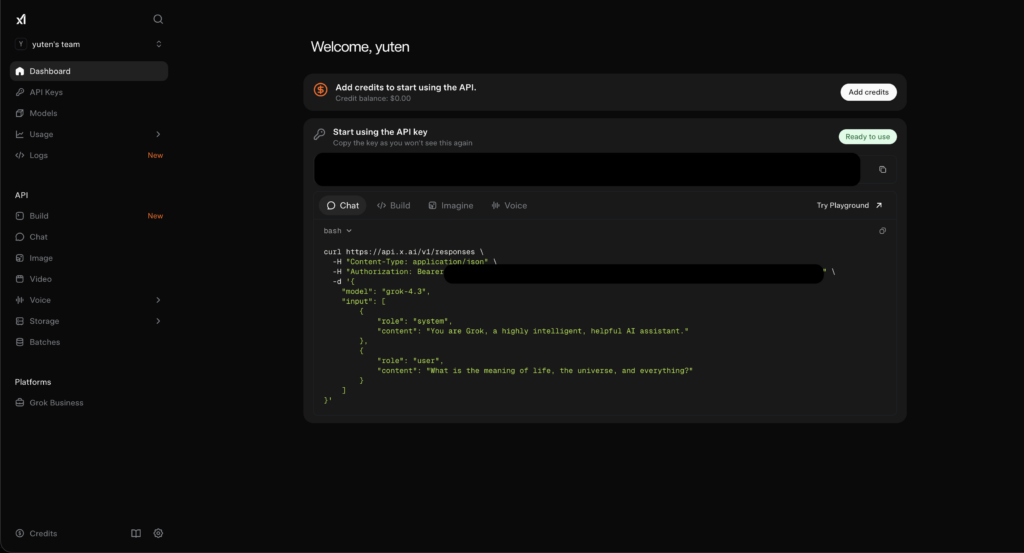Image resolution: width=1024 pixels, height=553 pixels.
Task: Switch to the Build code tab
Action: click(394, 206)
